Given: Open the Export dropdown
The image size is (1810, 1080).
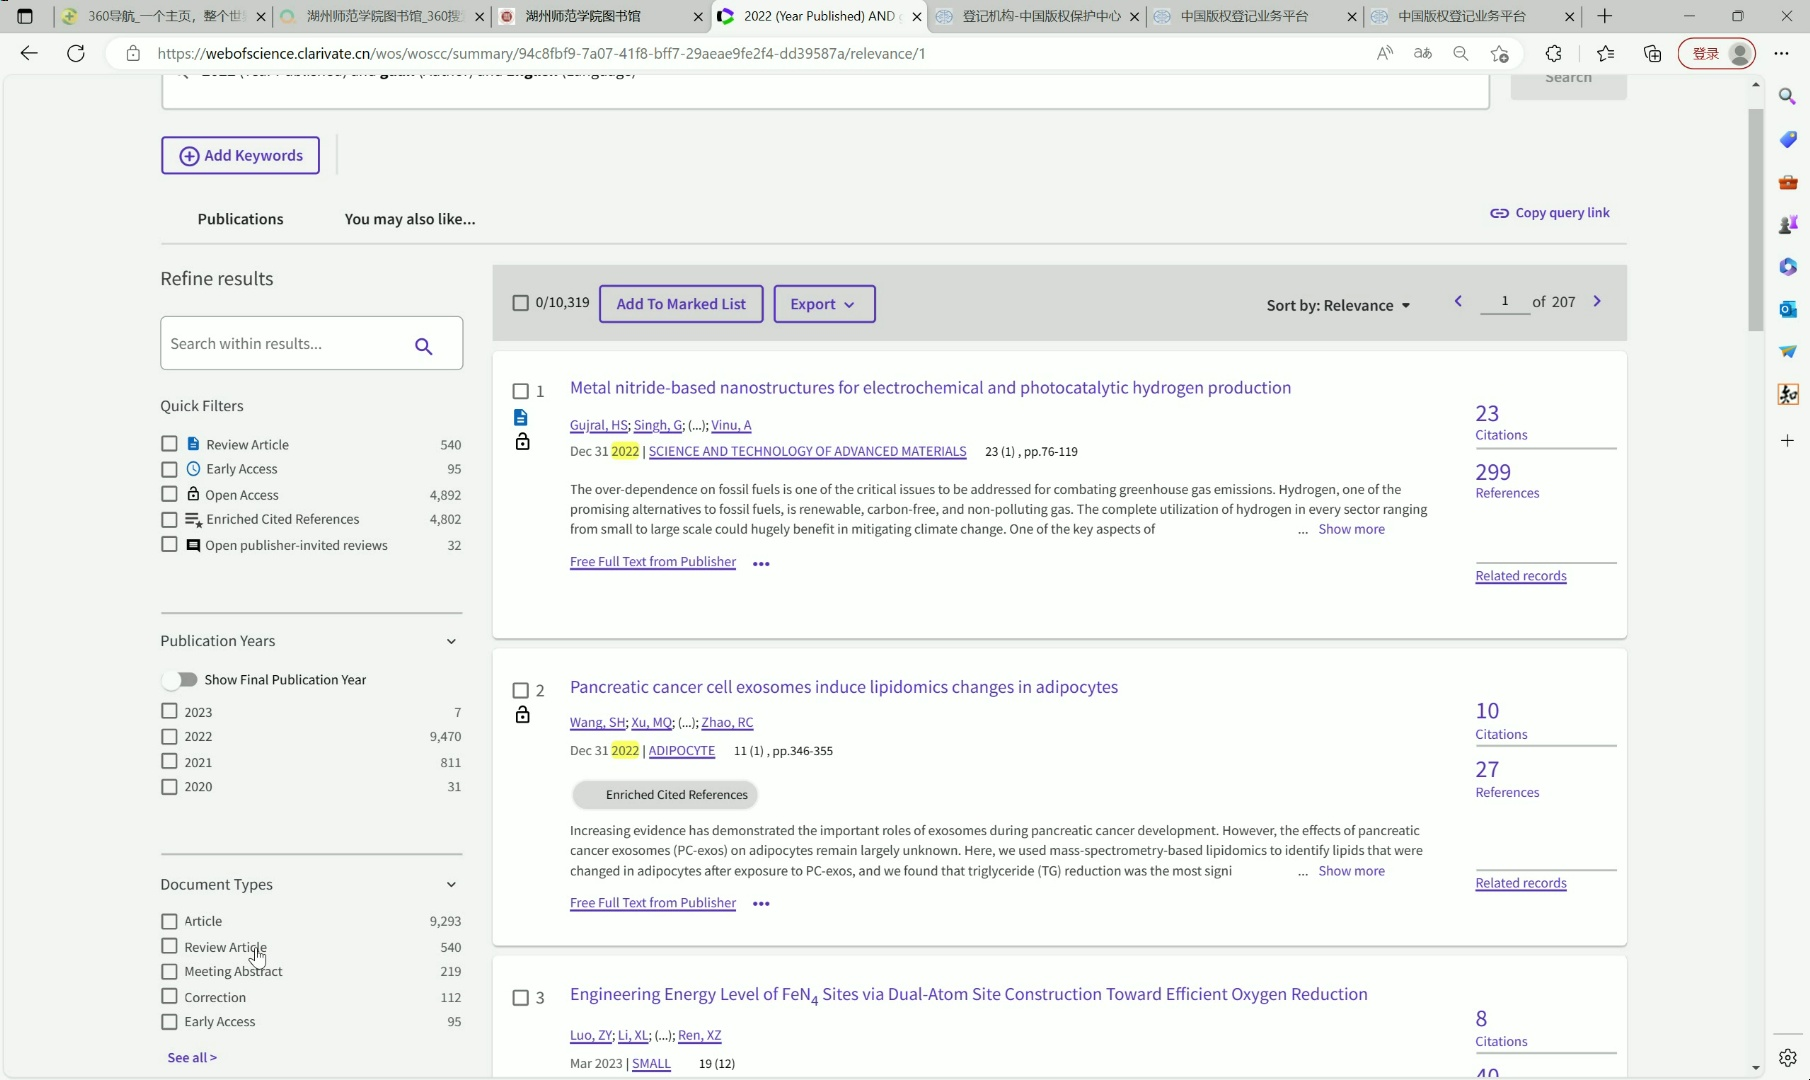Looking at the screenshot, I should [x=824, y=304].
